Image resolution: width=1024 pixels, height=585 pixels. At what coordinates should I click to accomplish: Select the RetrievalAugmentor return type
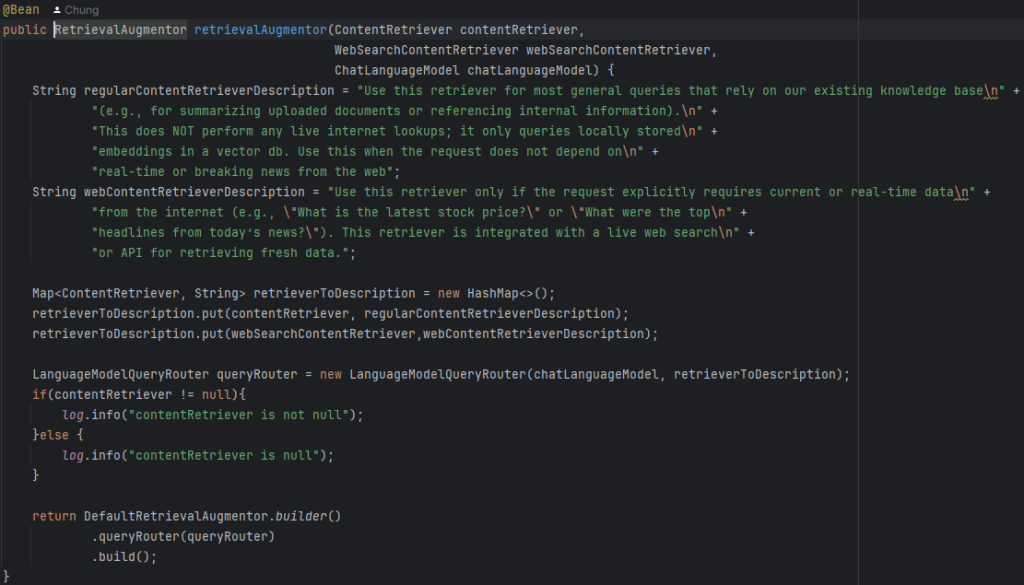click(x=120, y=30)
